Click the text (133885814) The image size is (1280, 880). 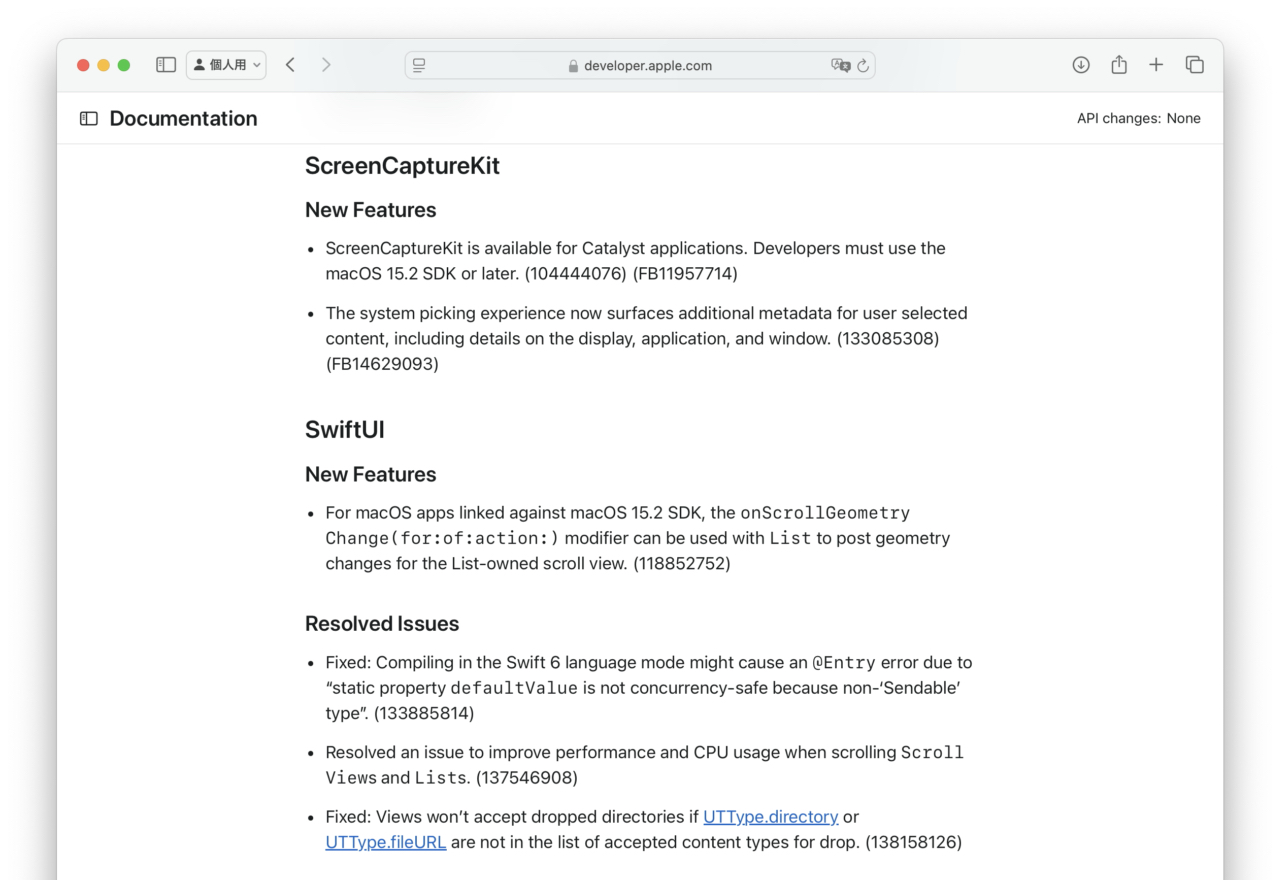424,714
